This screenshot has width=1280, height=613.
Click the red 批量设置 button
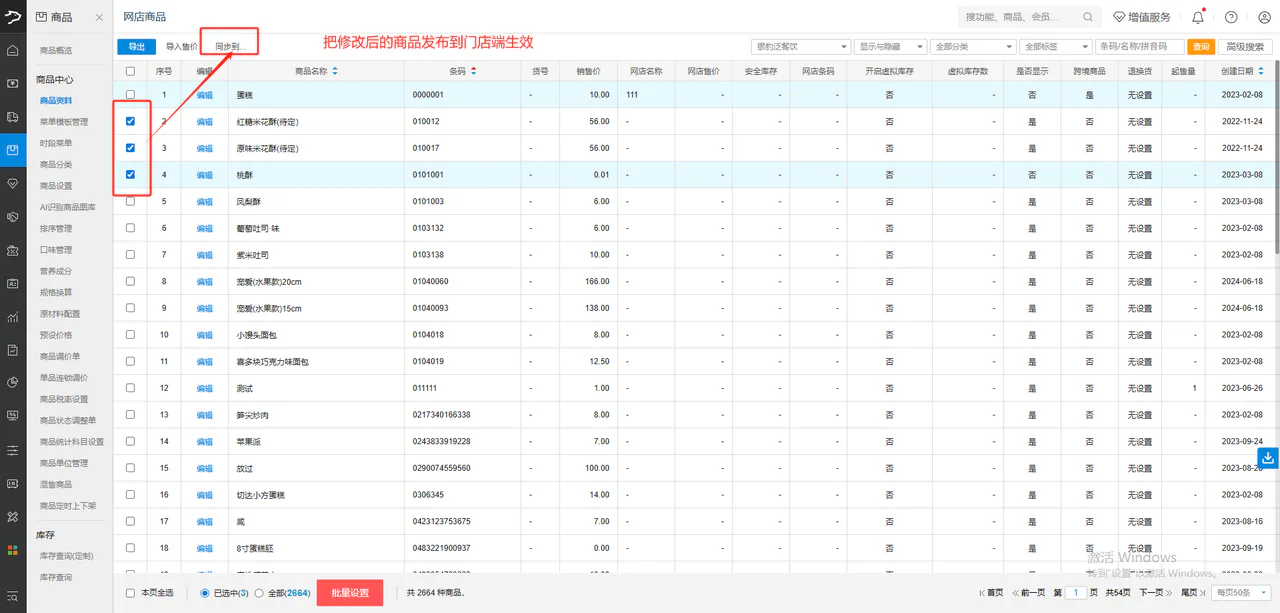point(350,593)
